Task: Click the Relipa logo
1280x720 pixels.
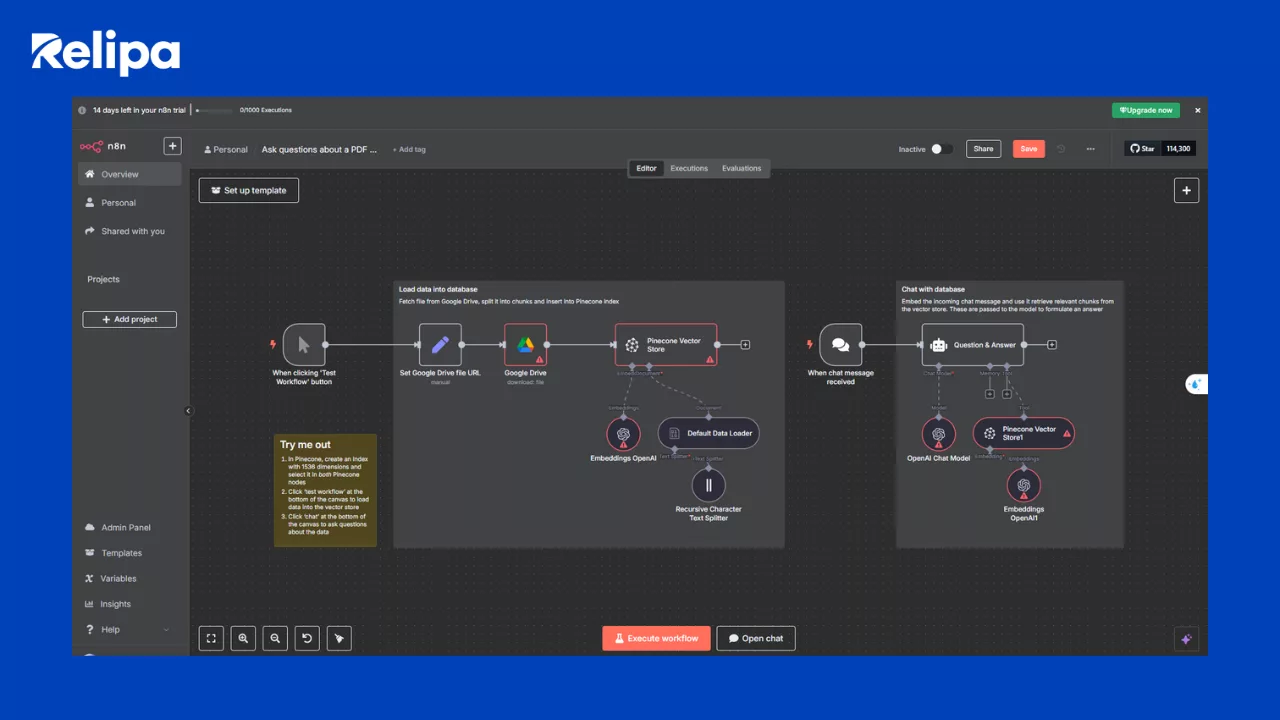Action: click(x=105, y=53)
